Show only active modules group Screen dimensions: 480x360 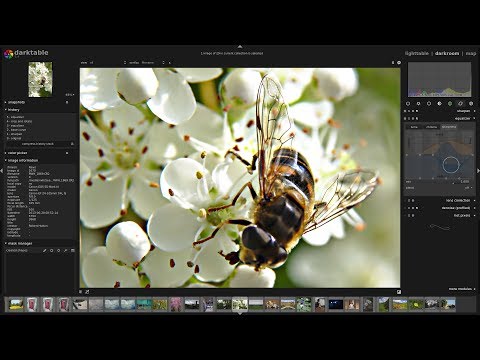tap(408, 104)
